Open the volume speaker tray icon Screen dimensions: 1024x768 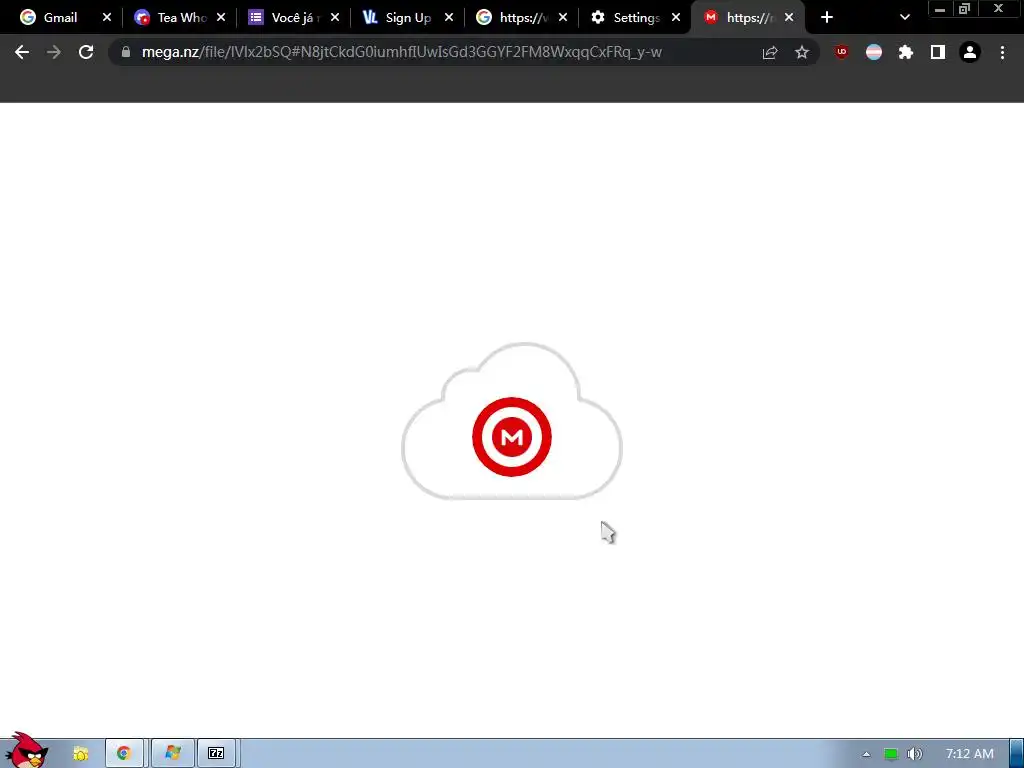click(915, 754)
